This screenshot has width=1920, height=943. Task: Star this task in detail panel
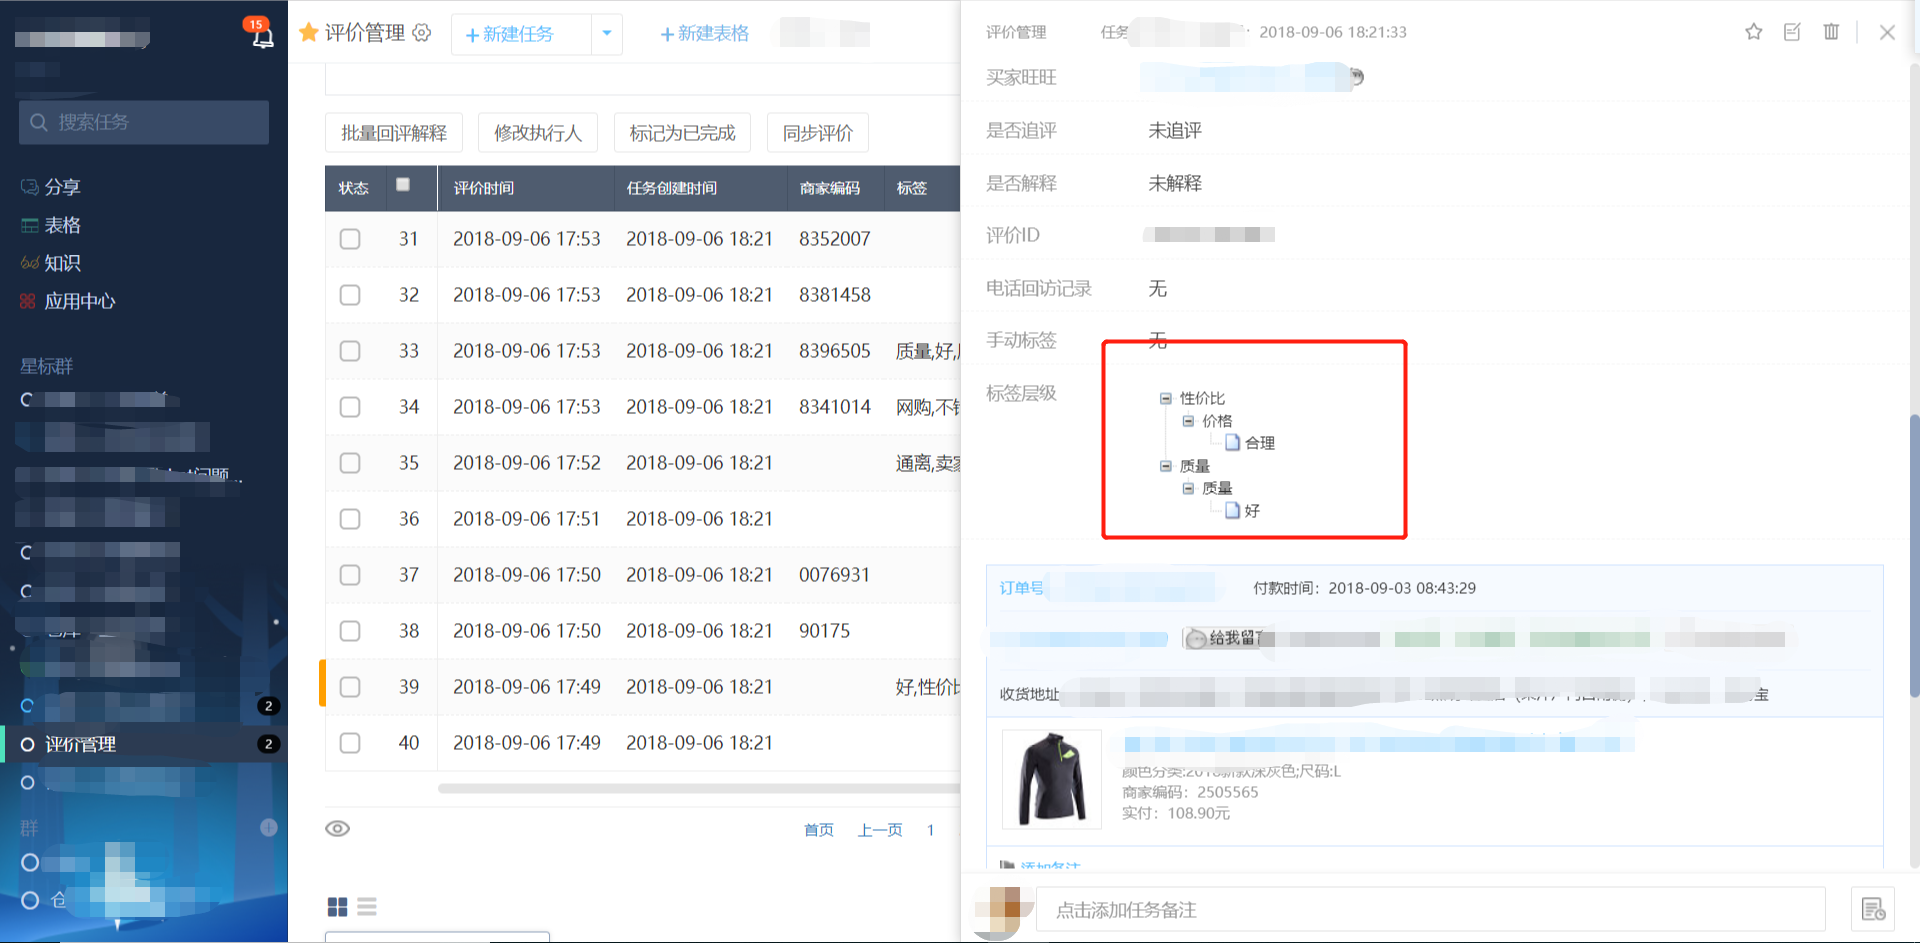[x=1753, y=32]
